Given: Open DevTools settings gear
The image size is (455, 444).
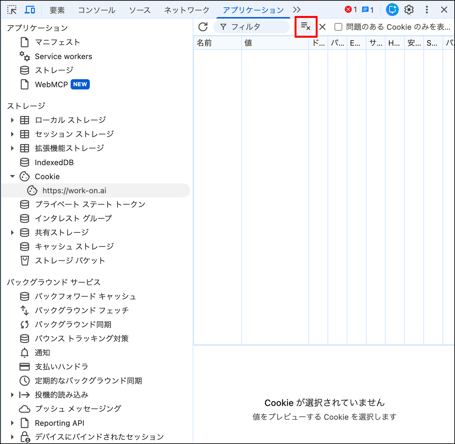Looking at the screenshot, I should click(409, 10).
